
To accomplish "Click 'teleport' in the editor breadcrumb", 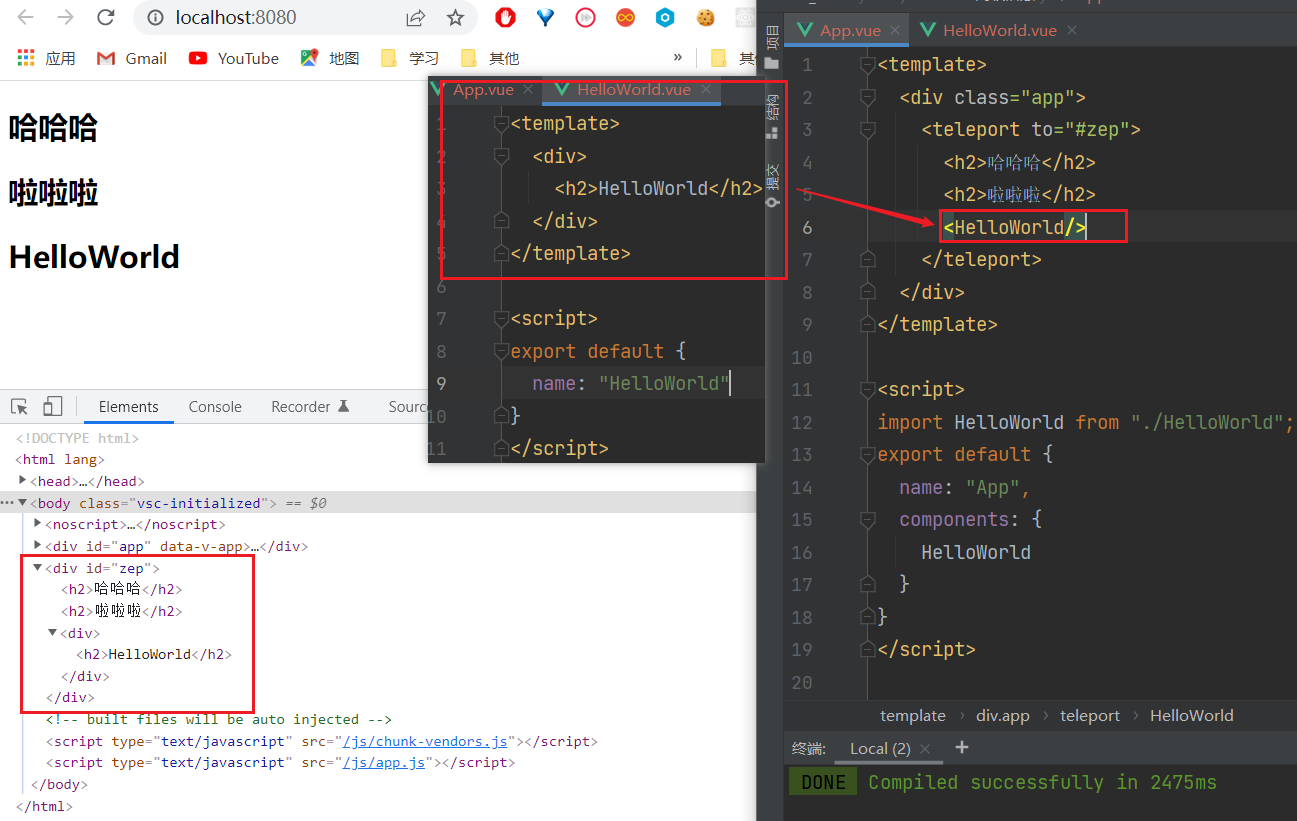I will [x=1090, y=716].
